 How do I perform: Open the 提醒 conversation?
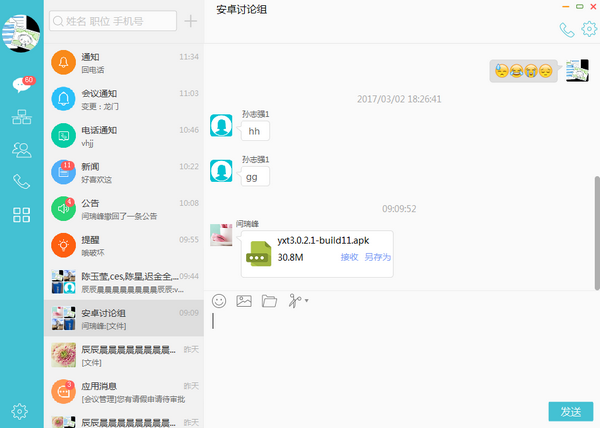tap(124, 245)
